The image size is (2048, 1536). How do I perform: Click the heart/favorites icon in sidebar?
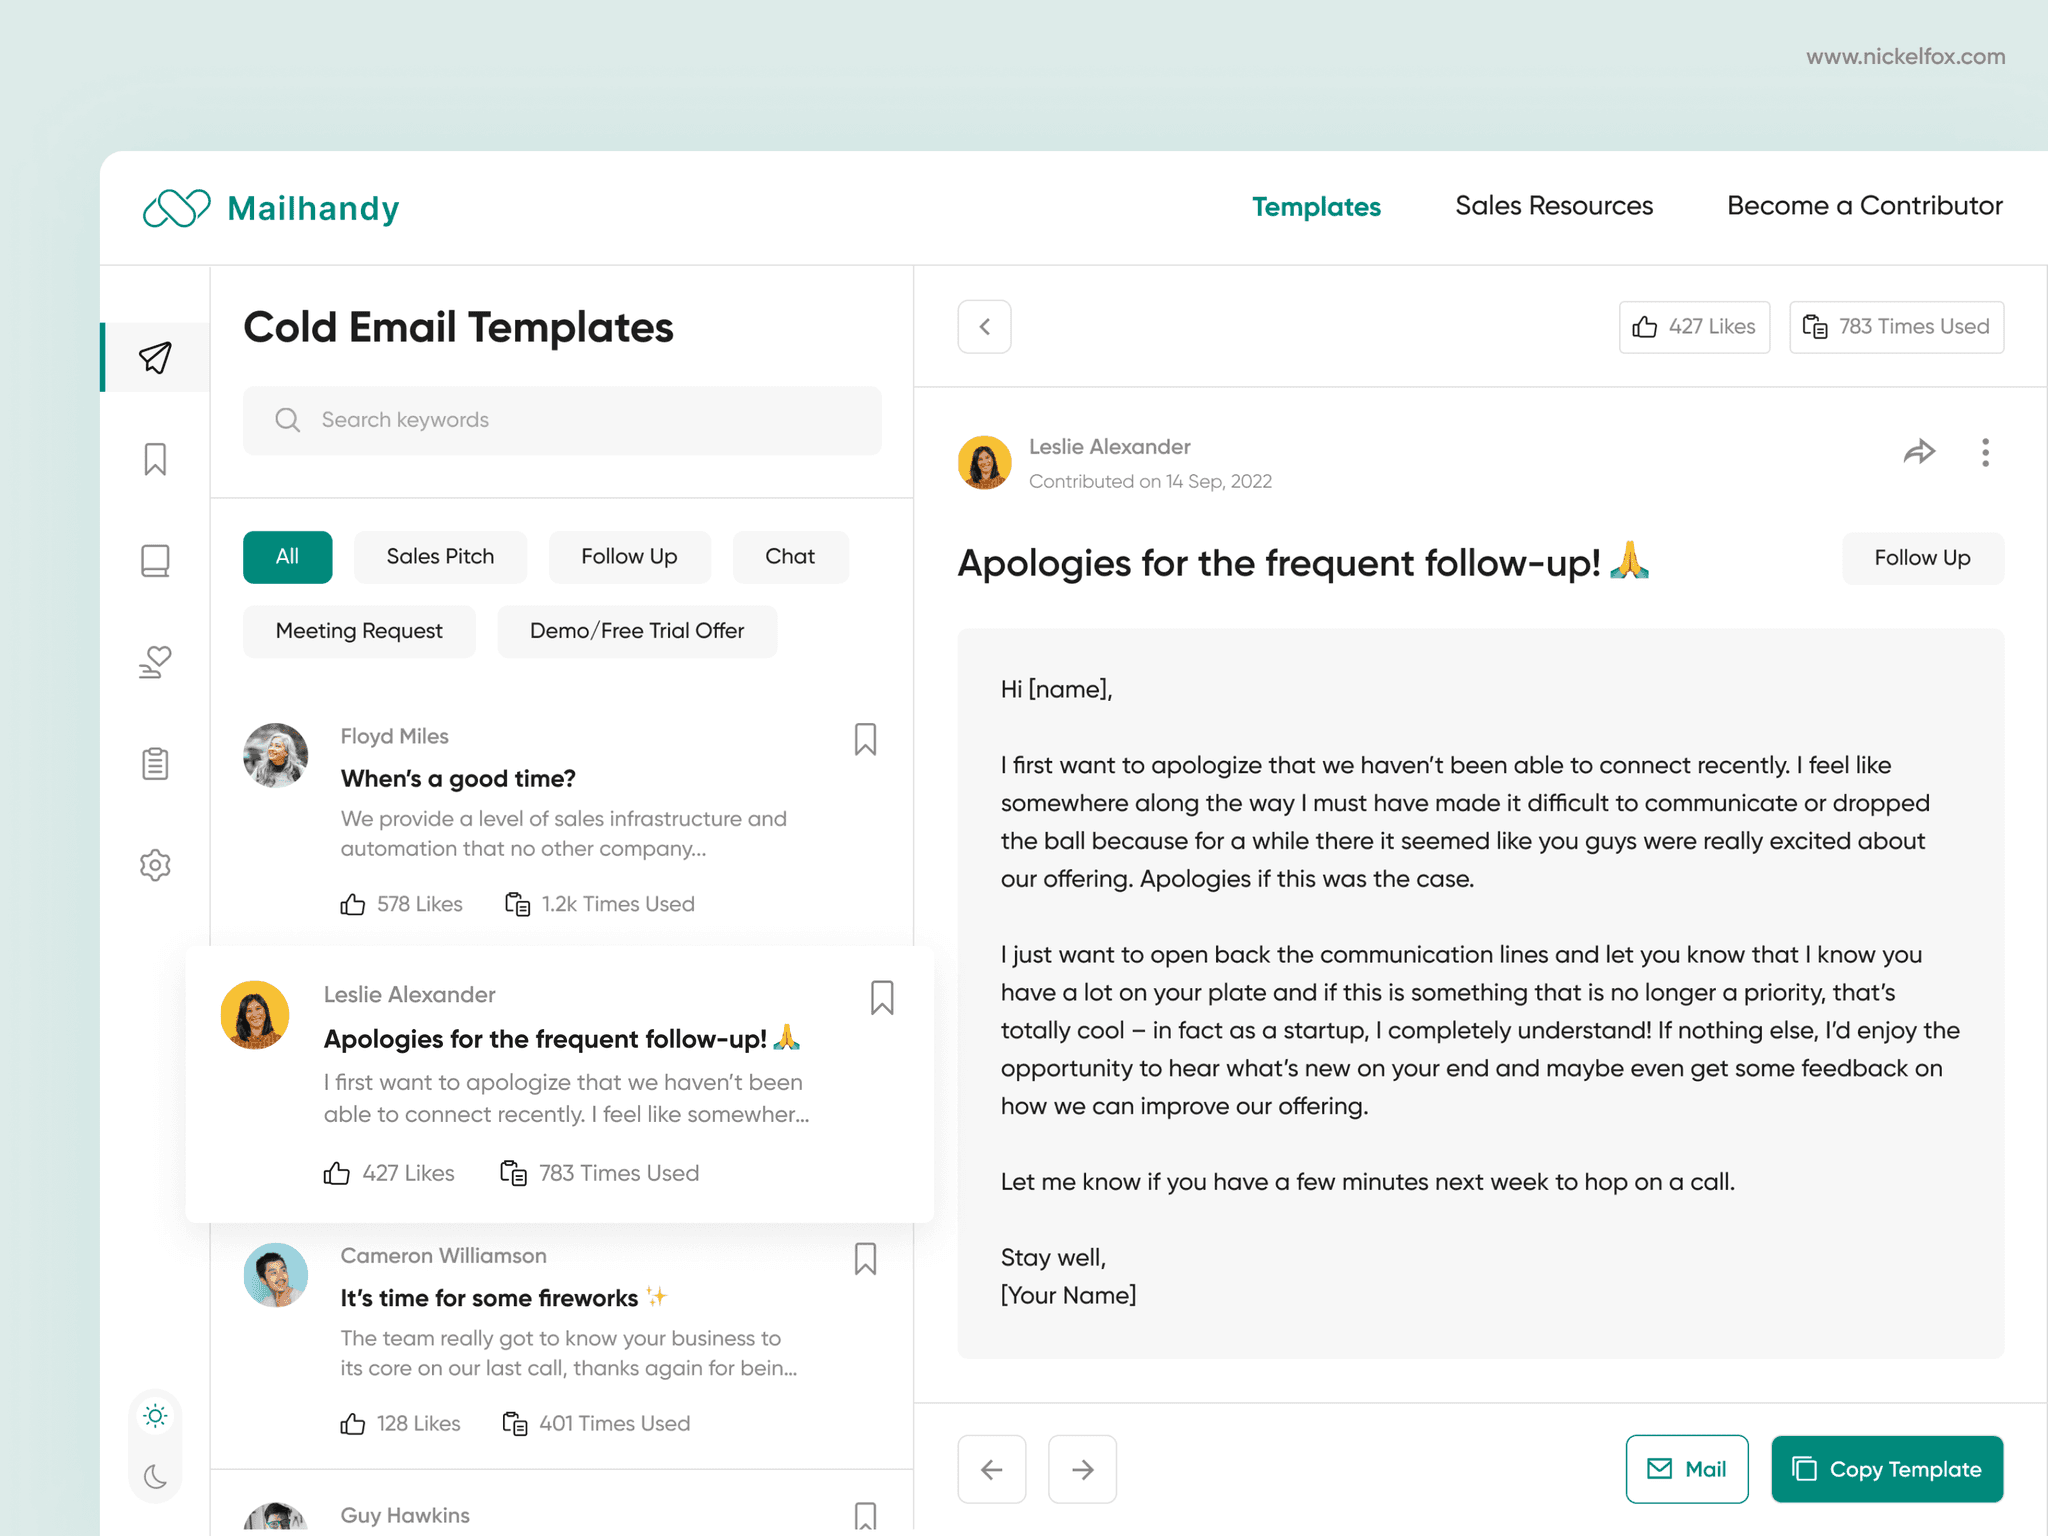[156, 662]
